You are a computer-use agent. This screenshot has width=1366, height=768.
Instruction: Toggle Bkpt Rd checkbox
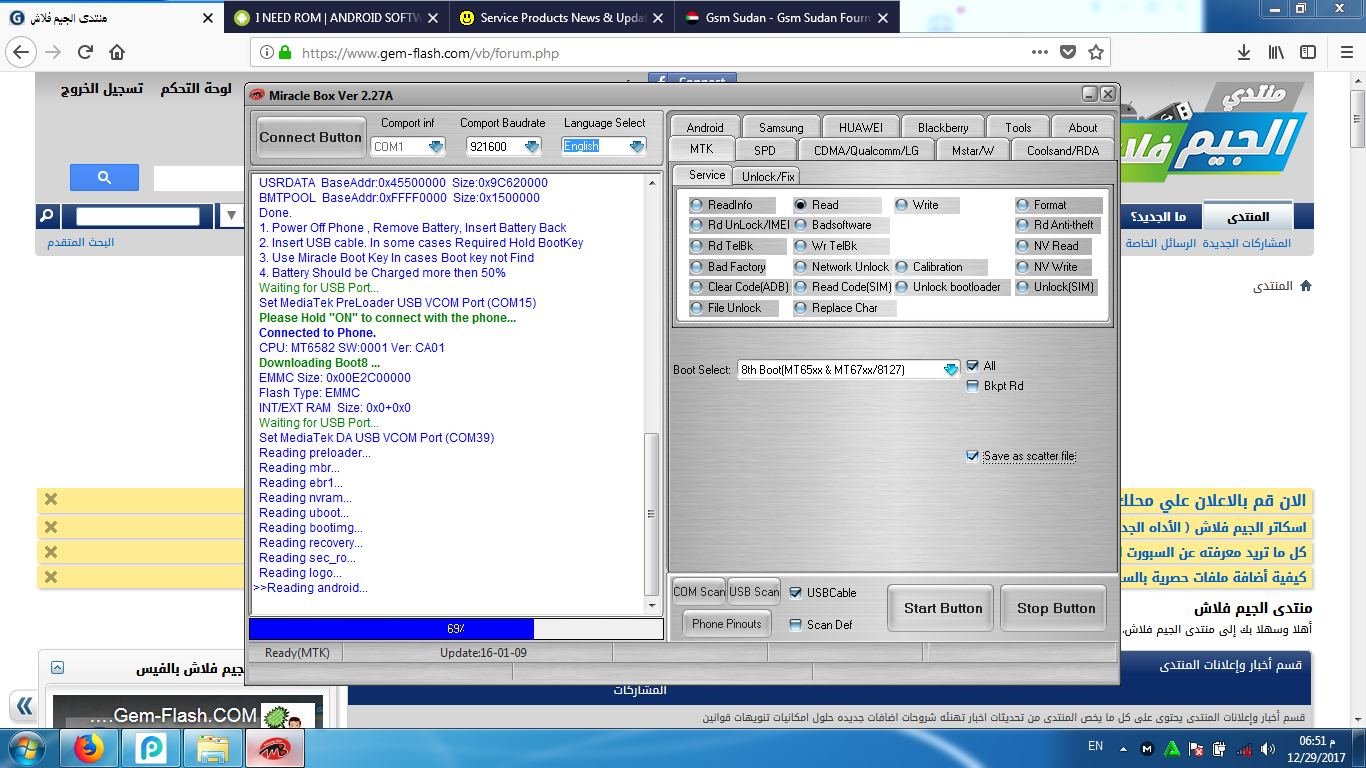(x=973, y=386)
